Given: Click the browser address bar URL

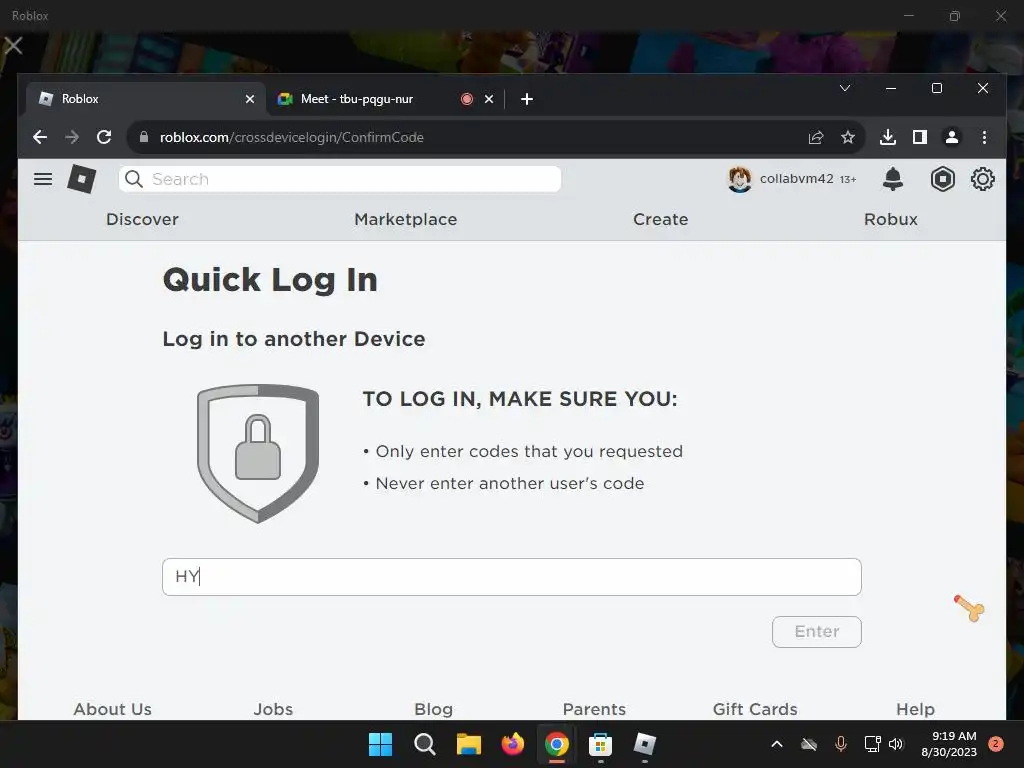Looking at the screenshot, I should coord(292,137).
